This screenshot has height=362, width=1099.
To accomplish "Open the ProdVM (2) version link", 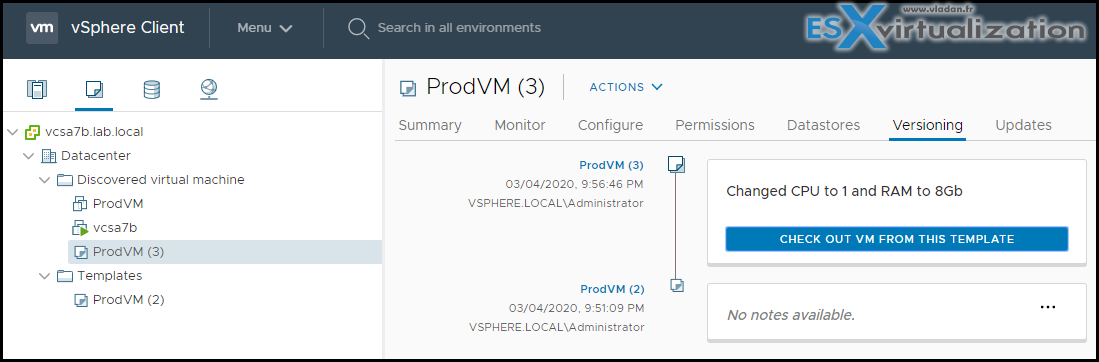I will click(612, 289).
